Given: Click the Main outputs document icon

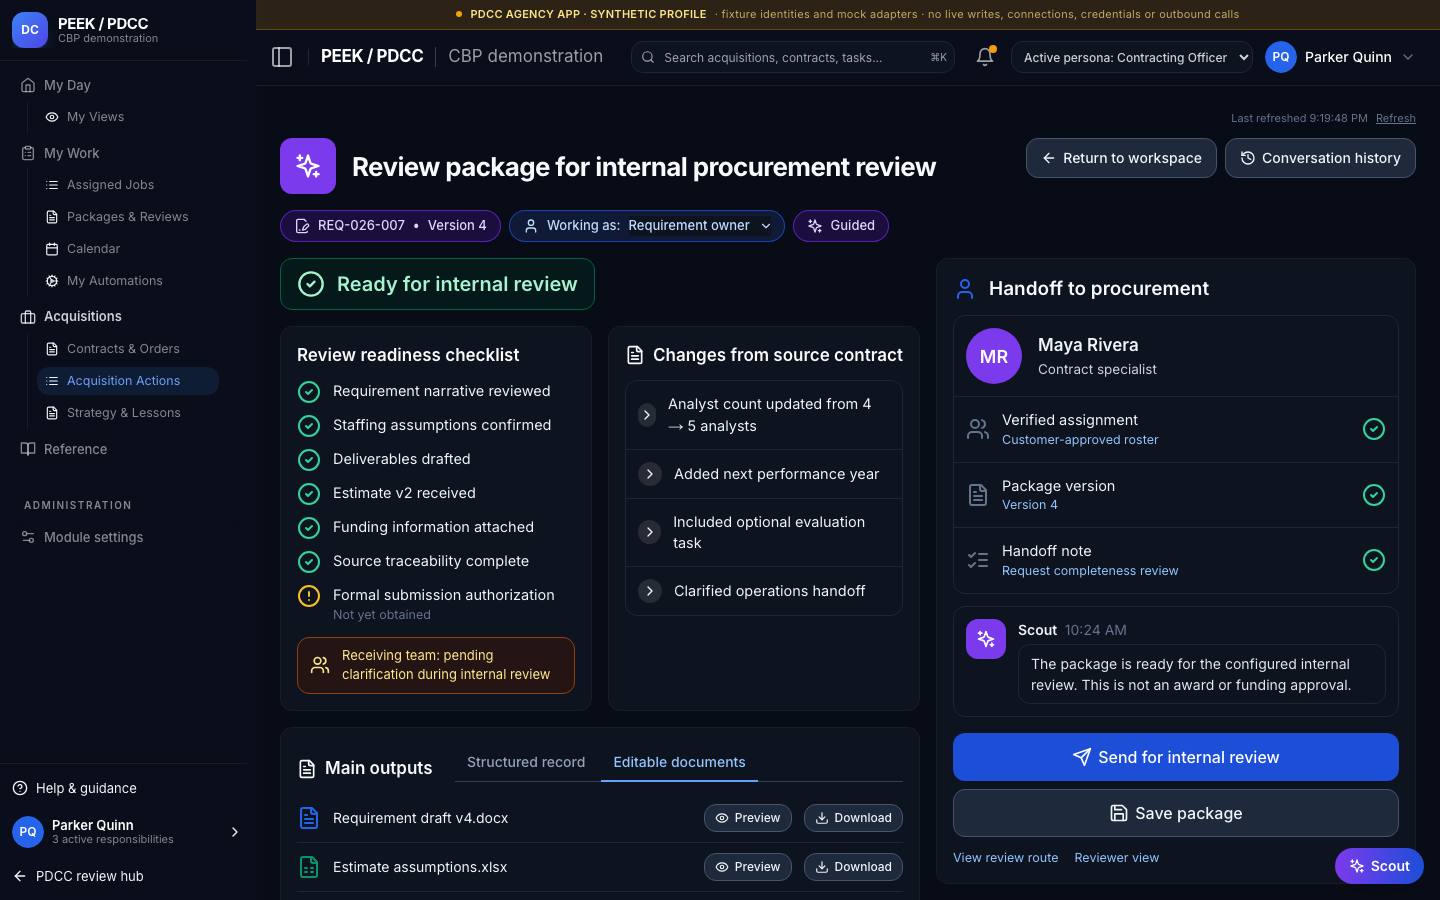Looking at the screenshot, I should point(307,769).
